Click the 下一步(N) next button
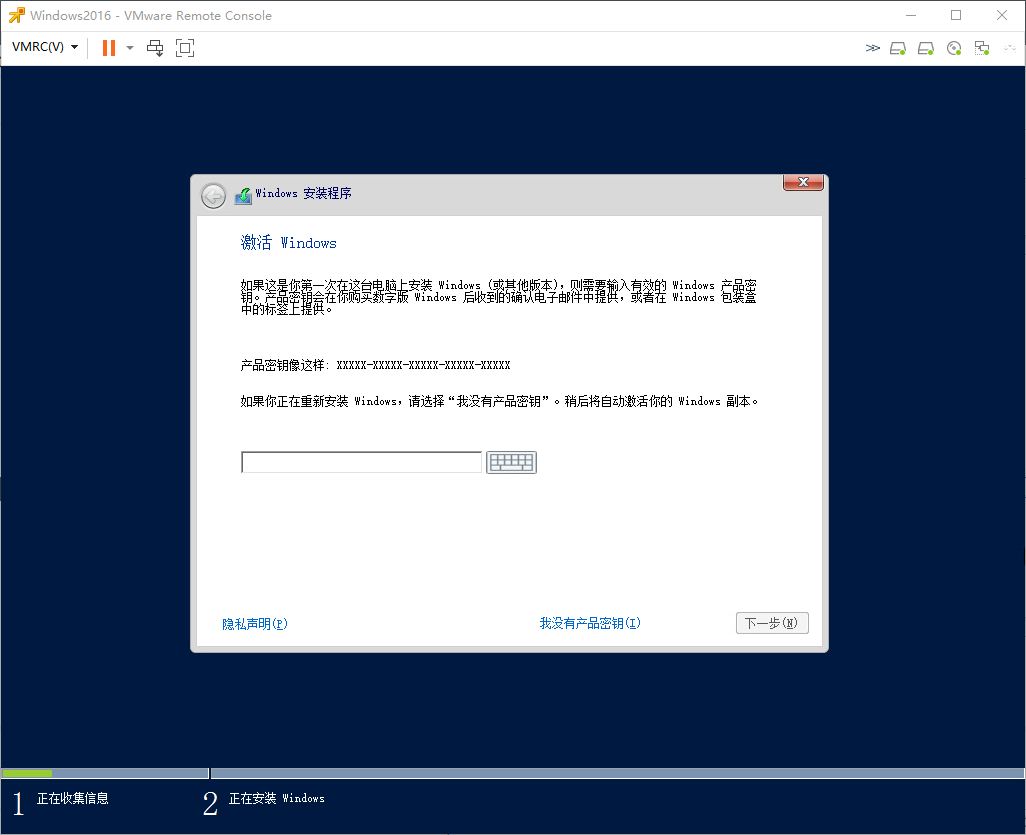The width and height of the screenshot is (1026, 835). [772, 623]
